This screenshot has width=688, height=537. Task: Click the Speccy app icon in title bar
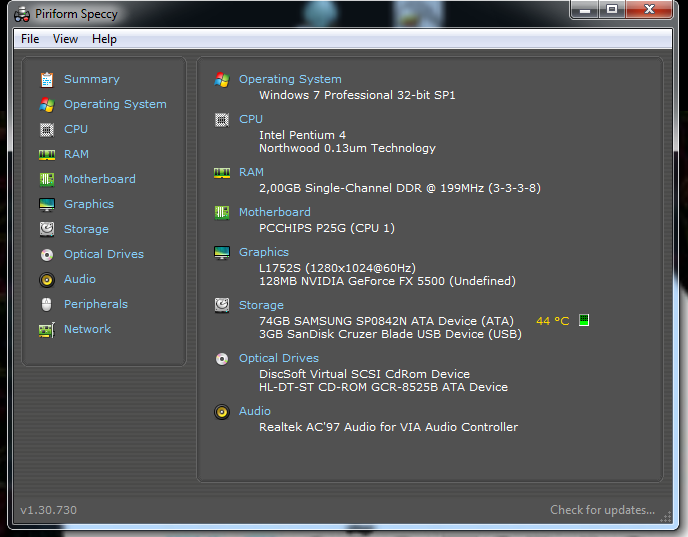[22, 14]
